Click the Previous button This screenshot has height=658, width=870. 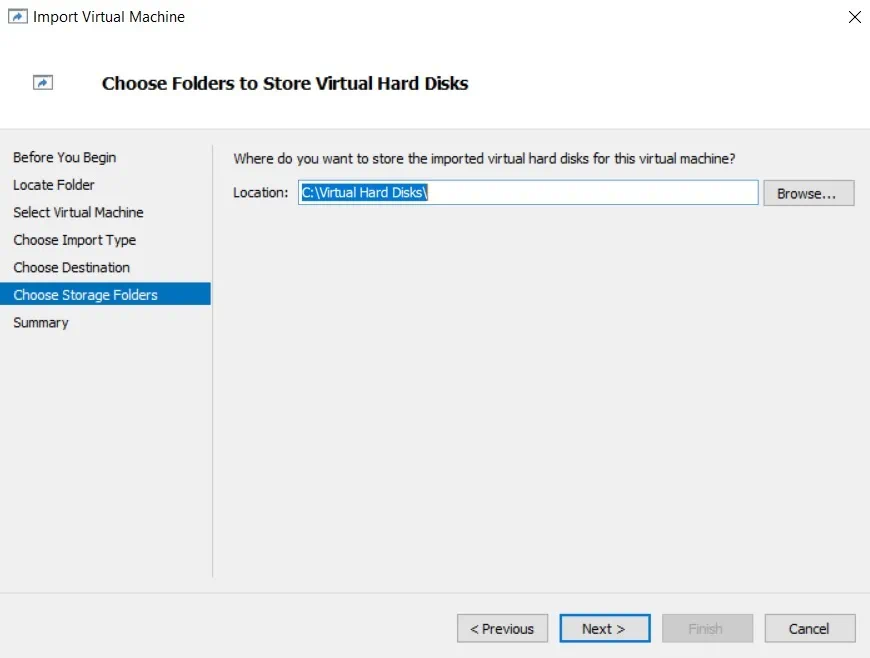[502, 629]
